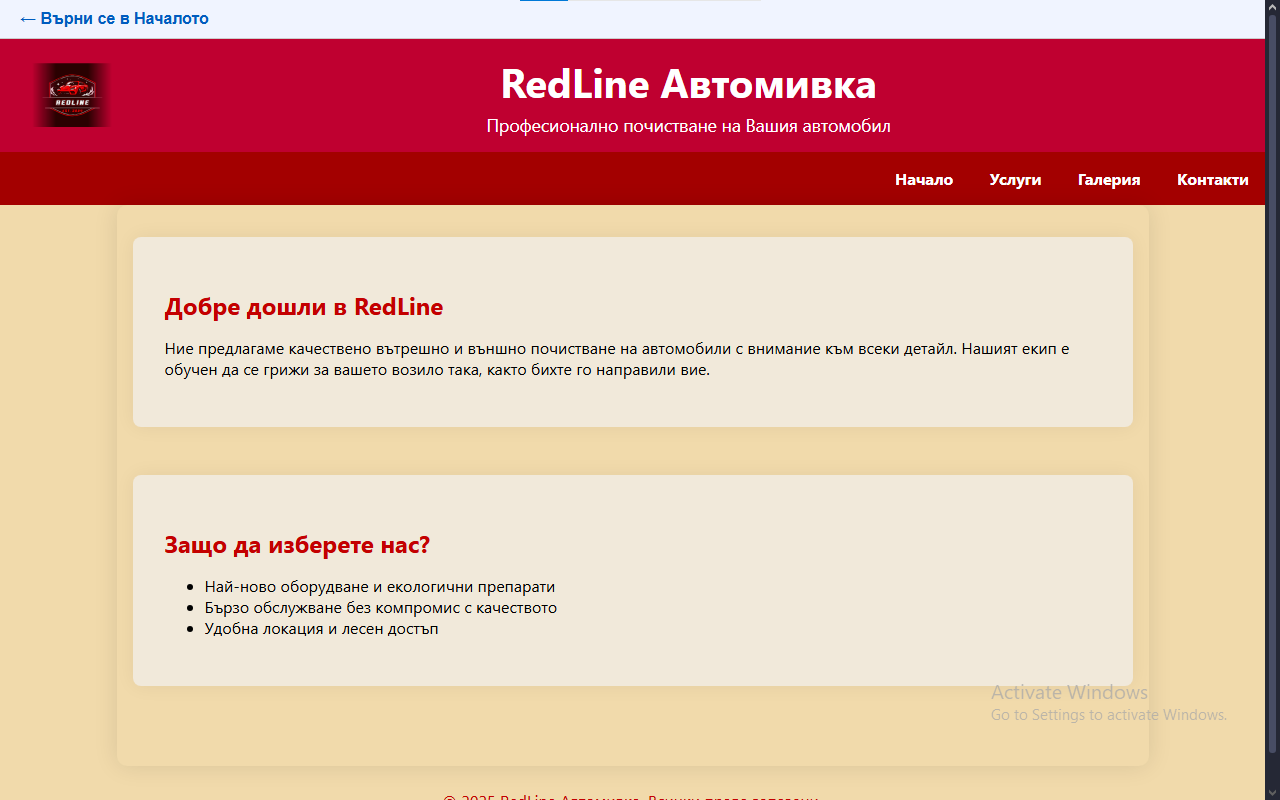Click list item 'Удобна локация и лесен достъп'
Image resolution: width=1280 pixels, height=800 pixels.
[322, 629]
